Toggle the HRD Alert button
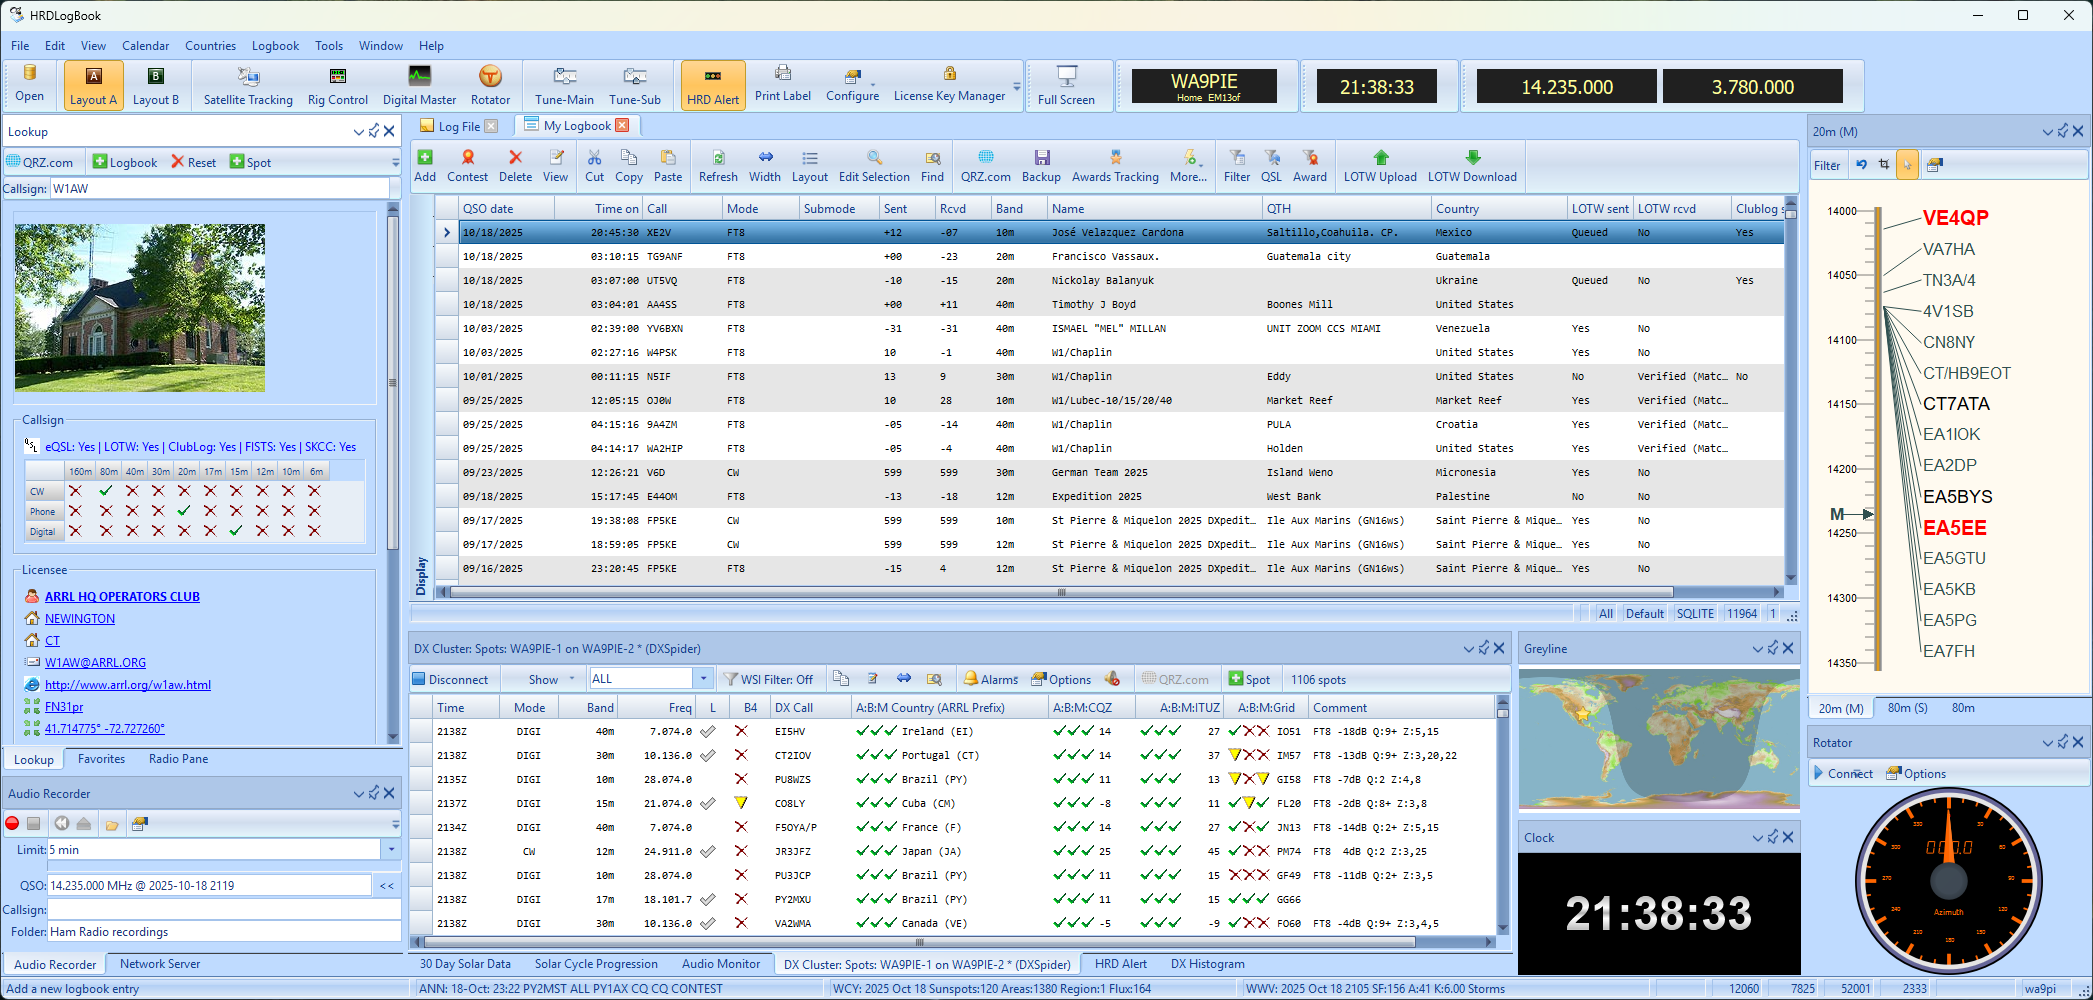This screenshot has width=2093, height=1000. pyautogui.click(x=713, y=85)
